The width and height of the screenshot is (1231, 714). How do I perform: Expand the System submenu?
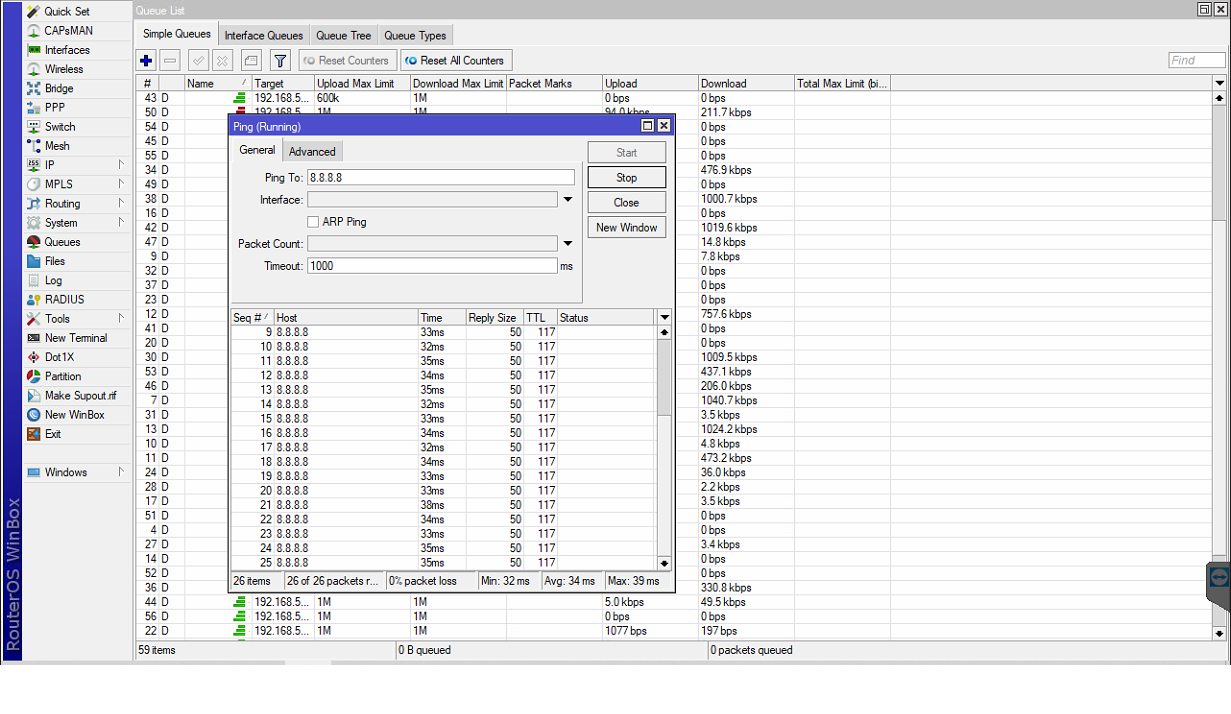pos(121,223)
